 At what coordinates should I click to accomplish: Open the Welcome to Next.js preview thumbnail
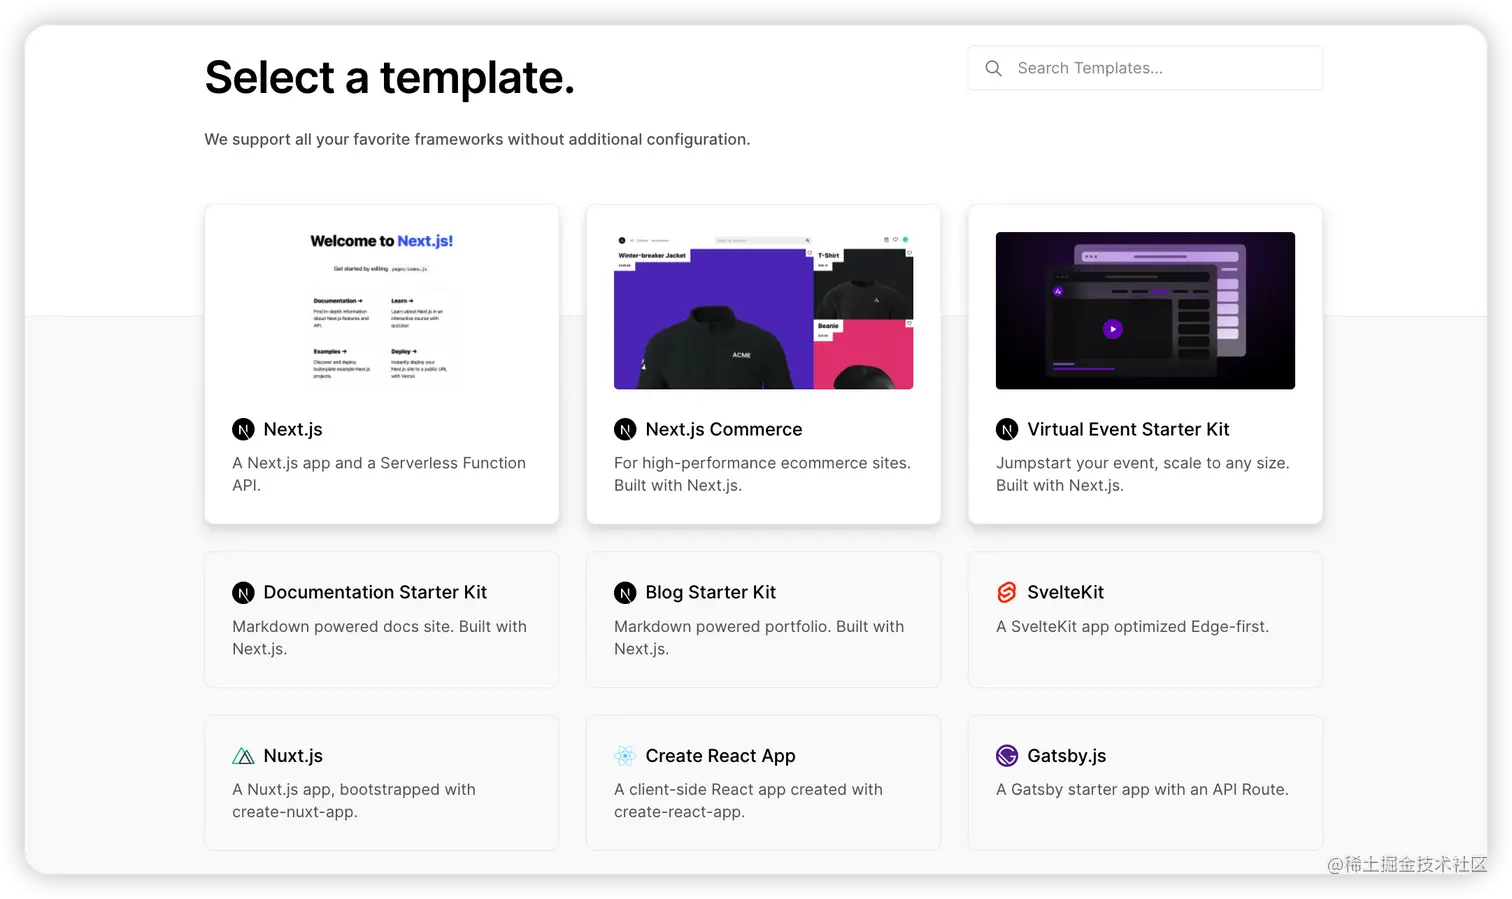(382, 310)
